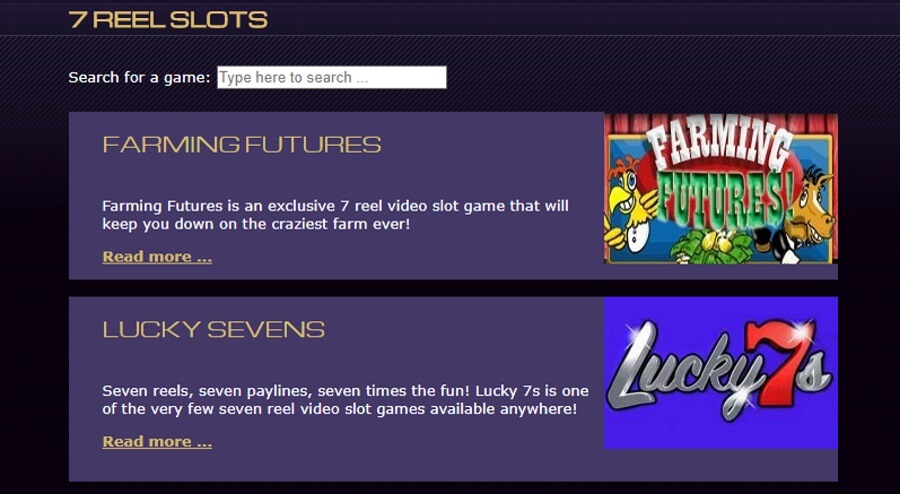Viewport: 900px width, 494px height.
Task: Open the Lucky 7s game thumbnail
Action: [720, 372]
